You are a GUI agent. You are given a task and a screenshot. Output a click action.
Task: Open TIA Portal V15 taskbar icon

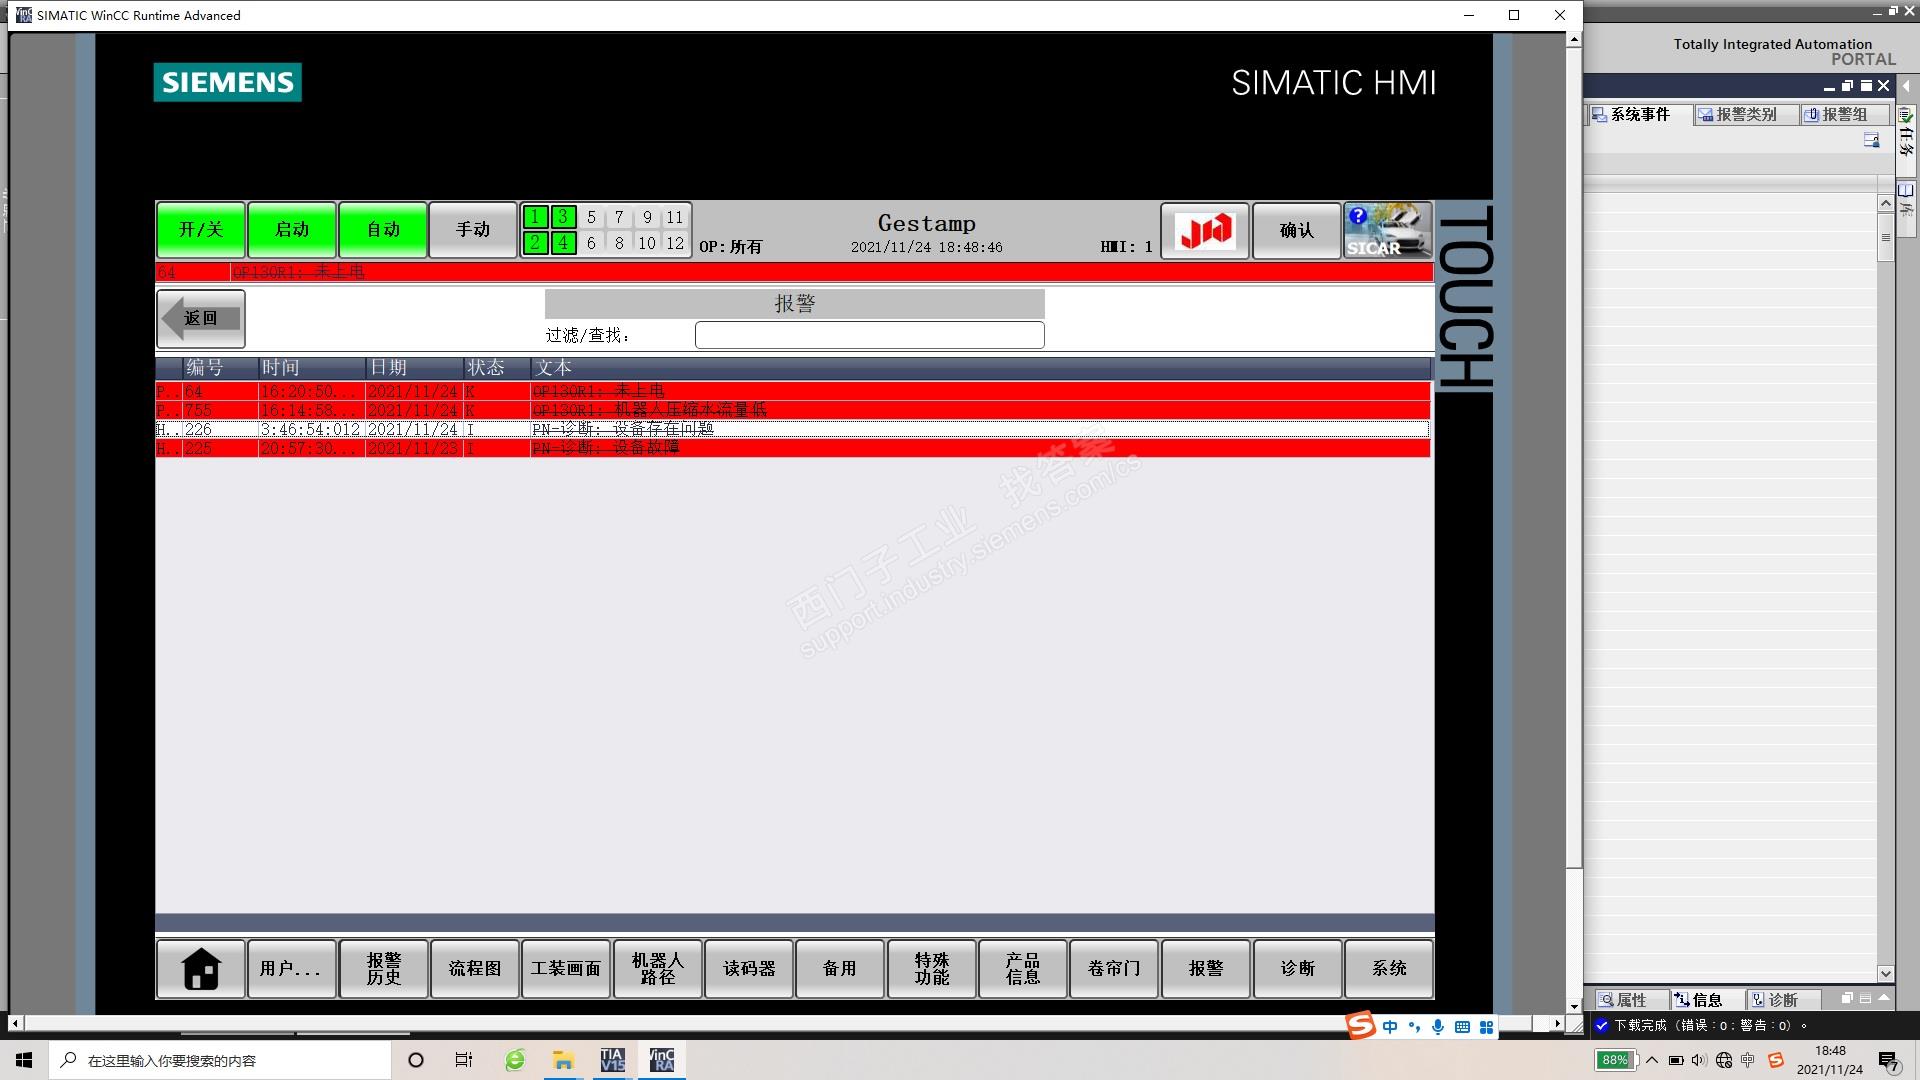[x=612, y=1060]
